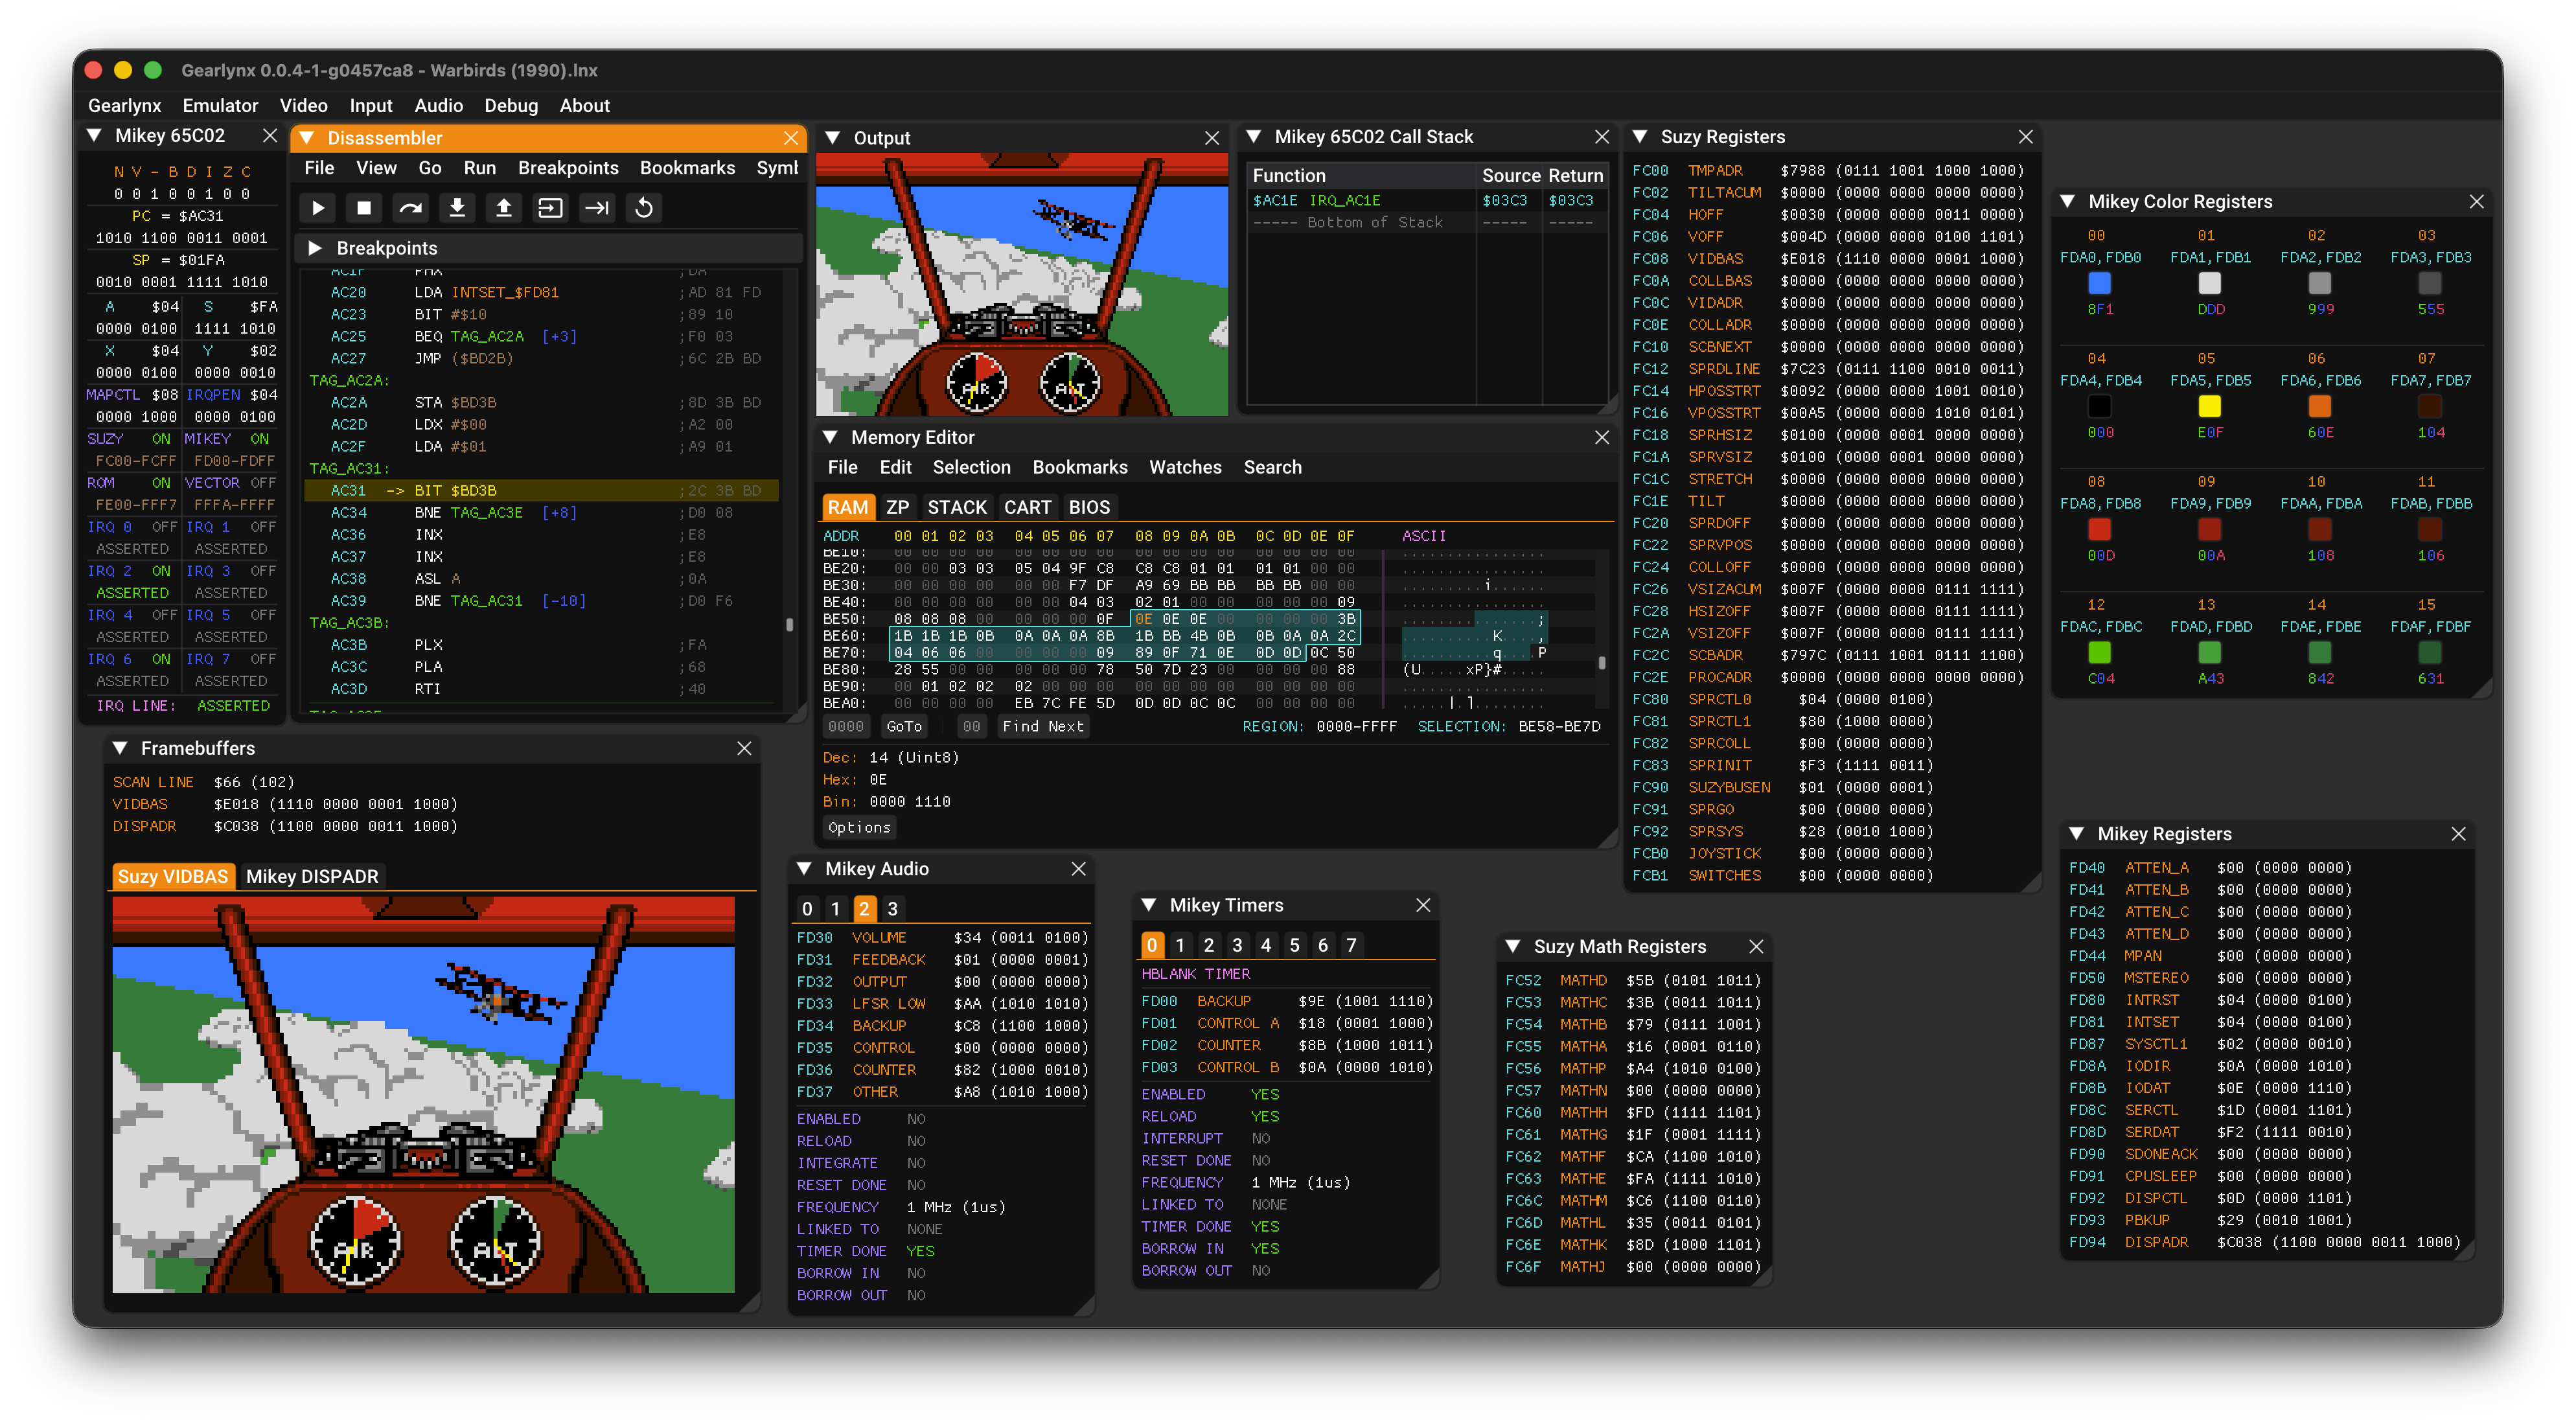Collapse the Framebuffers panel triangle
This screenshot has width=2576, height=1424.
pos(120,748)
